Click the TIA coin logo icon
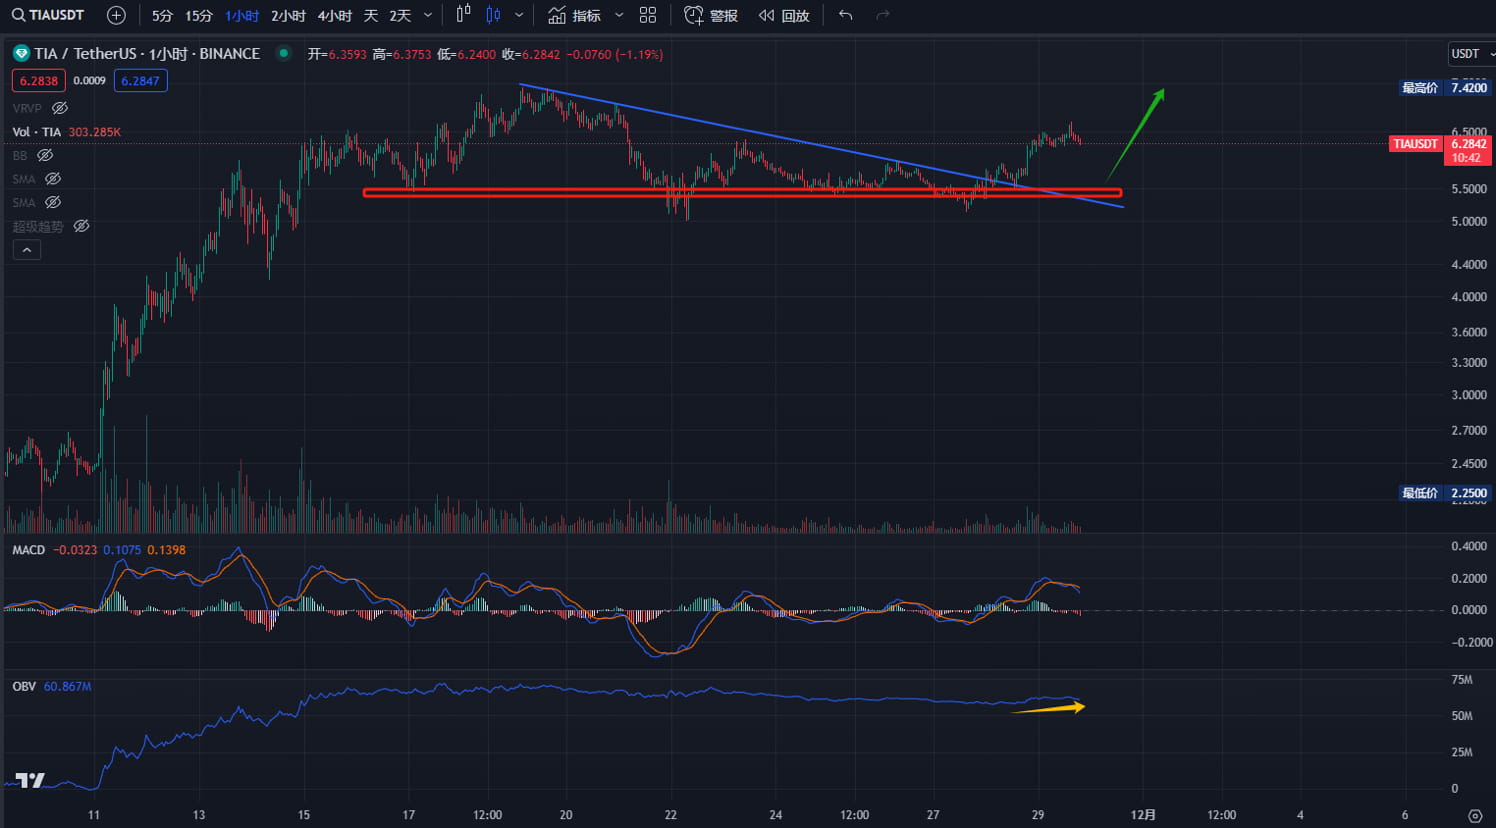The image size is (1496, 828). click(21, 54)
